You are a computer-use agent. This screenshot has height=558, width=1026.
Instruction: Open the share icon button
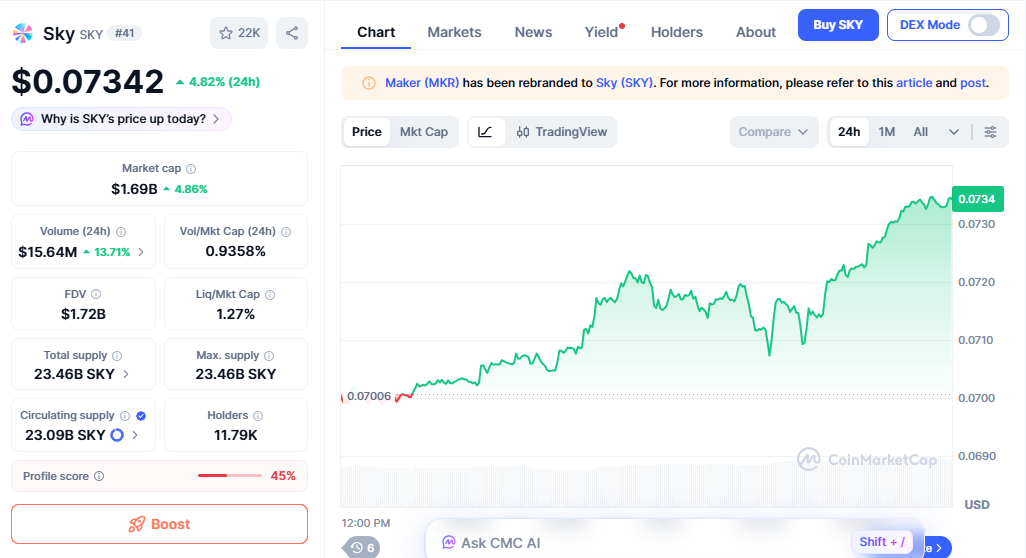292,33
